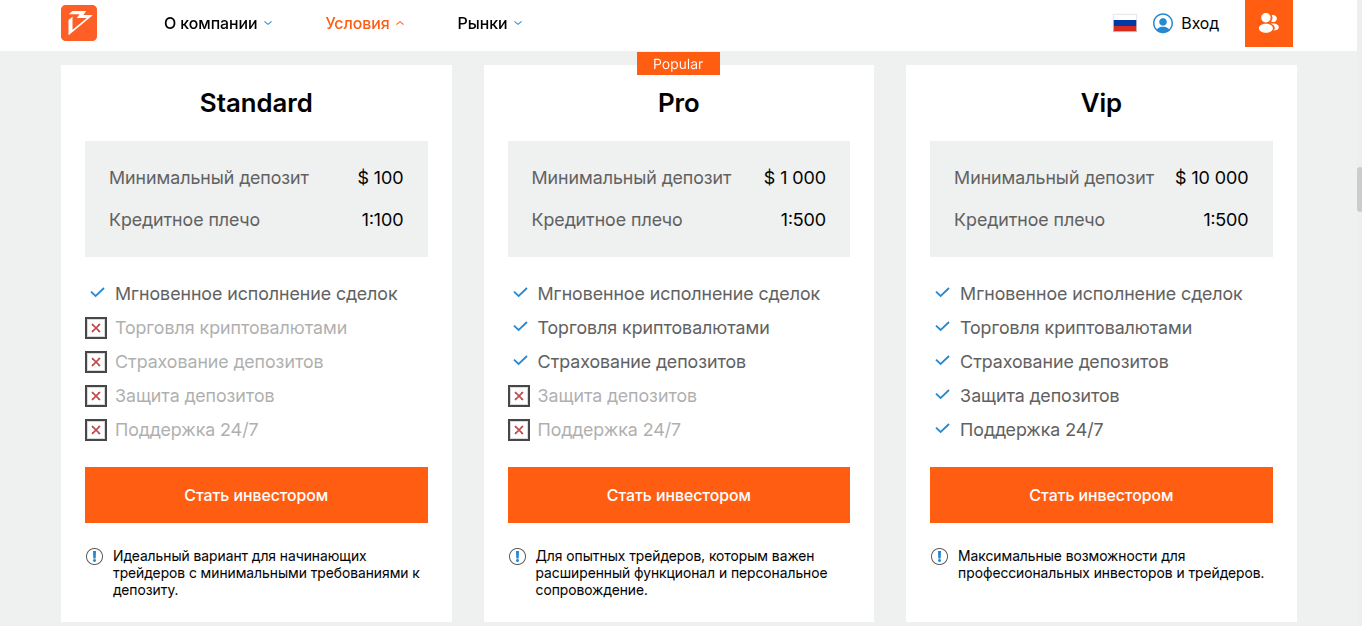
Task: Click the Popular badge above Pro
Action: 678,64
